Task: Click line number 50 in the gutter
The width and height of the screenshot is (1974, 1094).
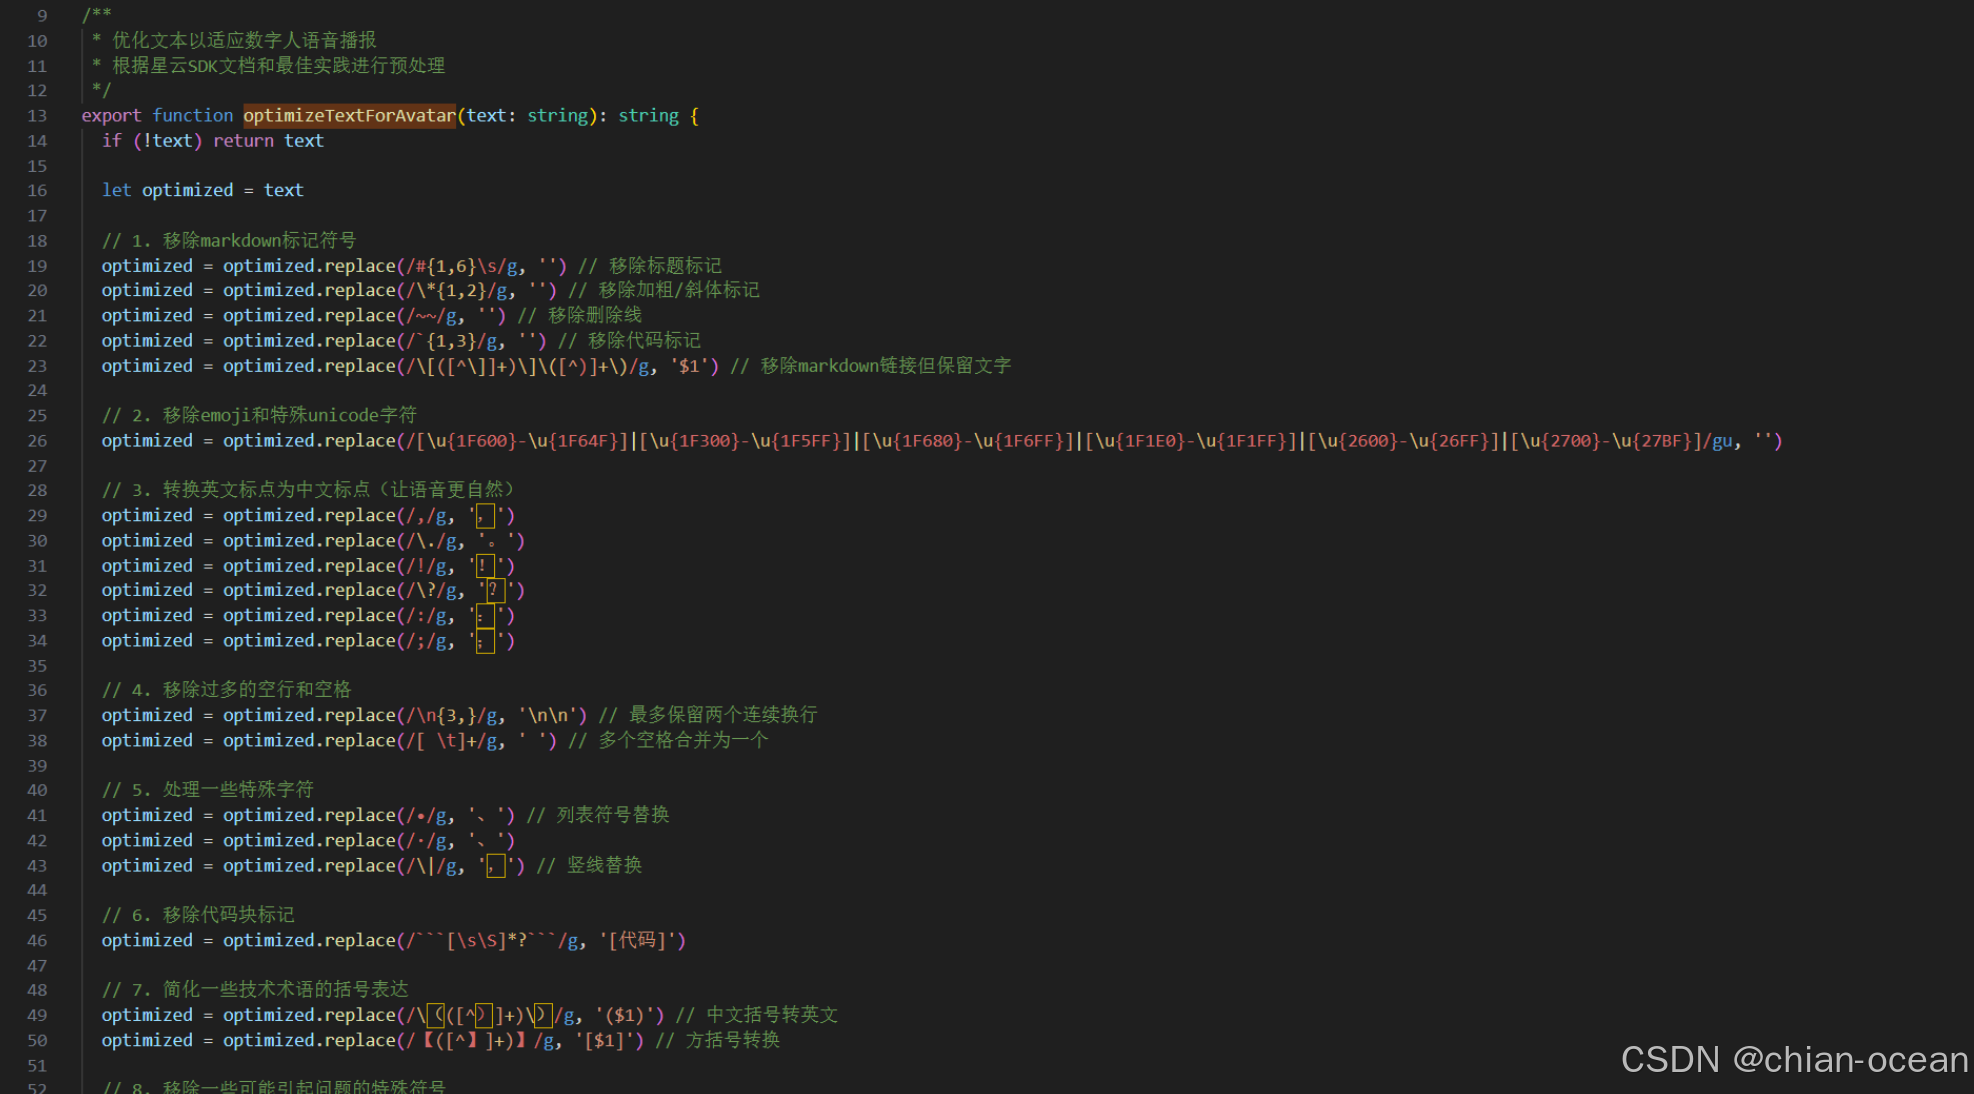Action: pos(37,1040)
